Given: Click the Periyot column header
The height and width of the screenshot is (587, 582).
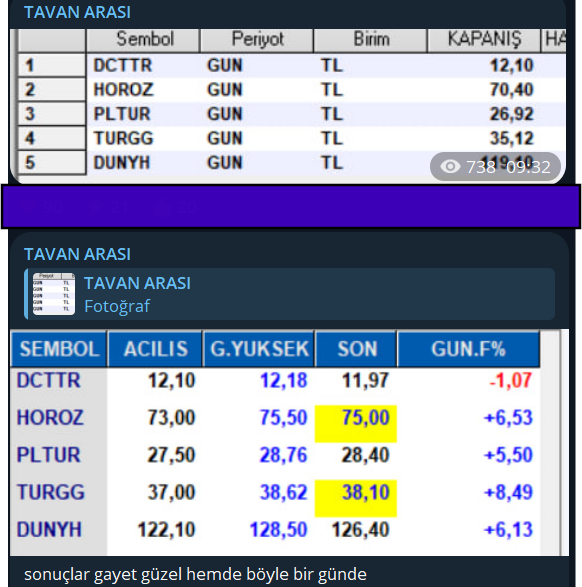Looking at the screenshot, I should tap(257, 40).
